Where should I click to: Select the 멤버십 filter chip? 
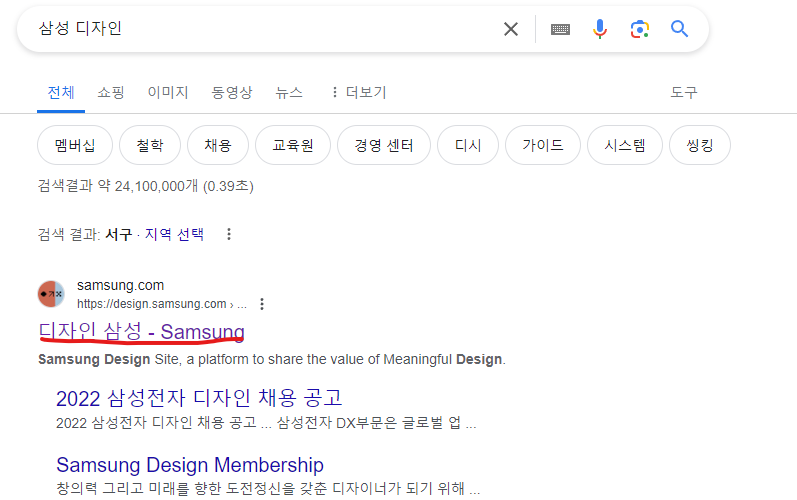75,145
